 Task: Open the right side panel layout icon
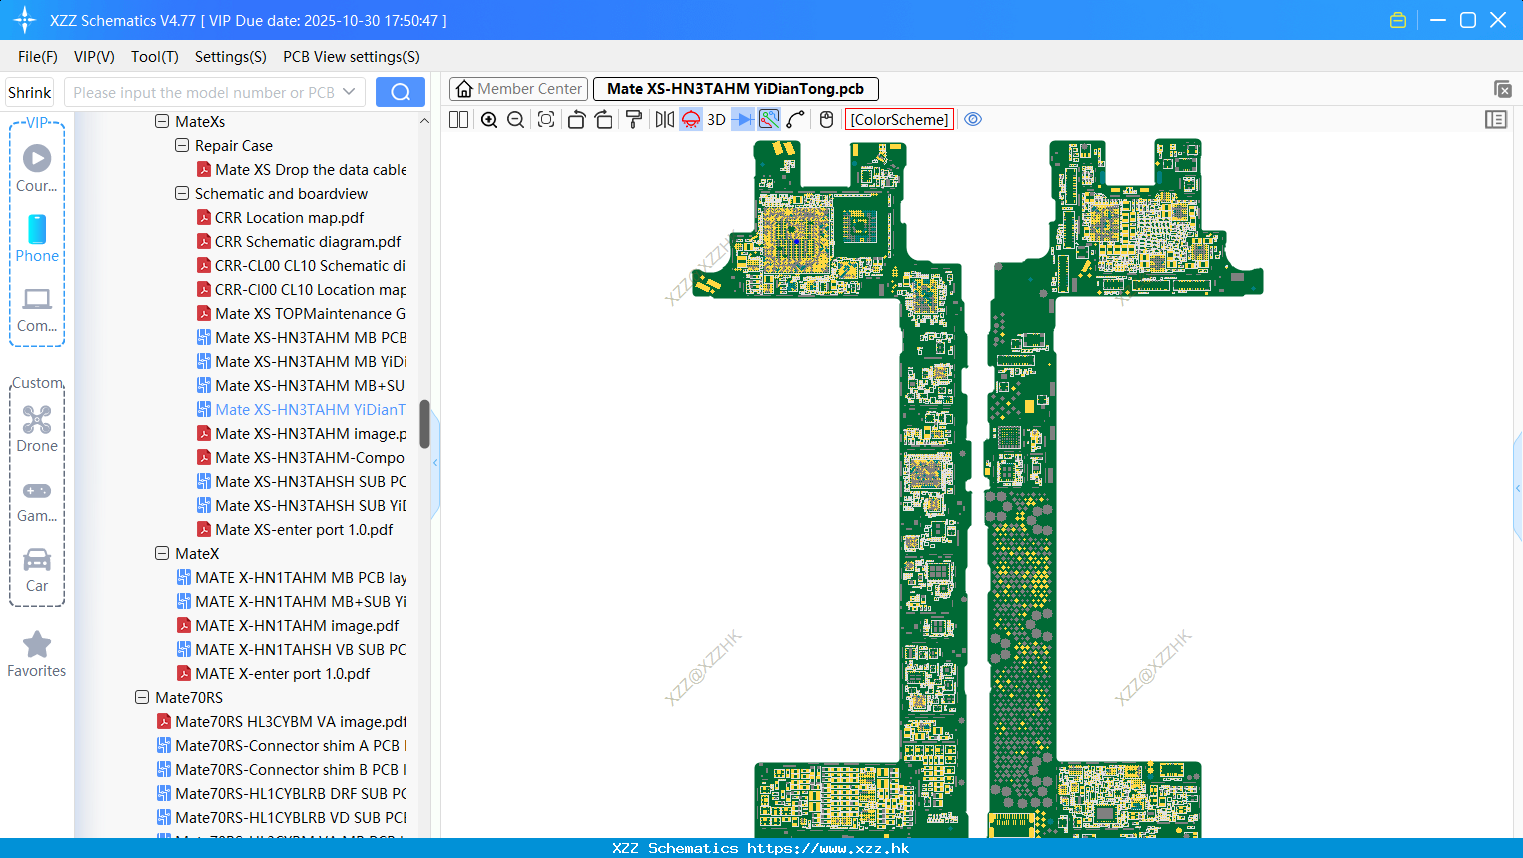(x=1496, y=119)
